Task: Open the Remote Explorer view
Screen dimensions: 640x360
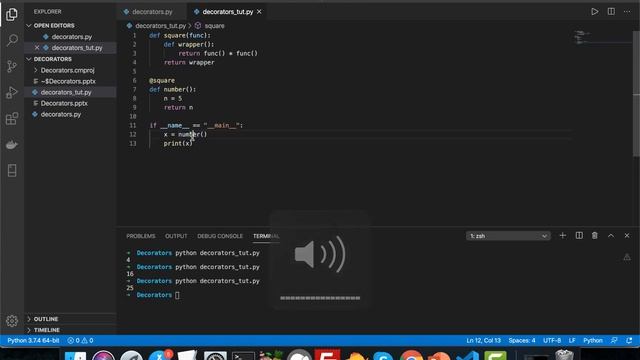Action: coord(12,171)
